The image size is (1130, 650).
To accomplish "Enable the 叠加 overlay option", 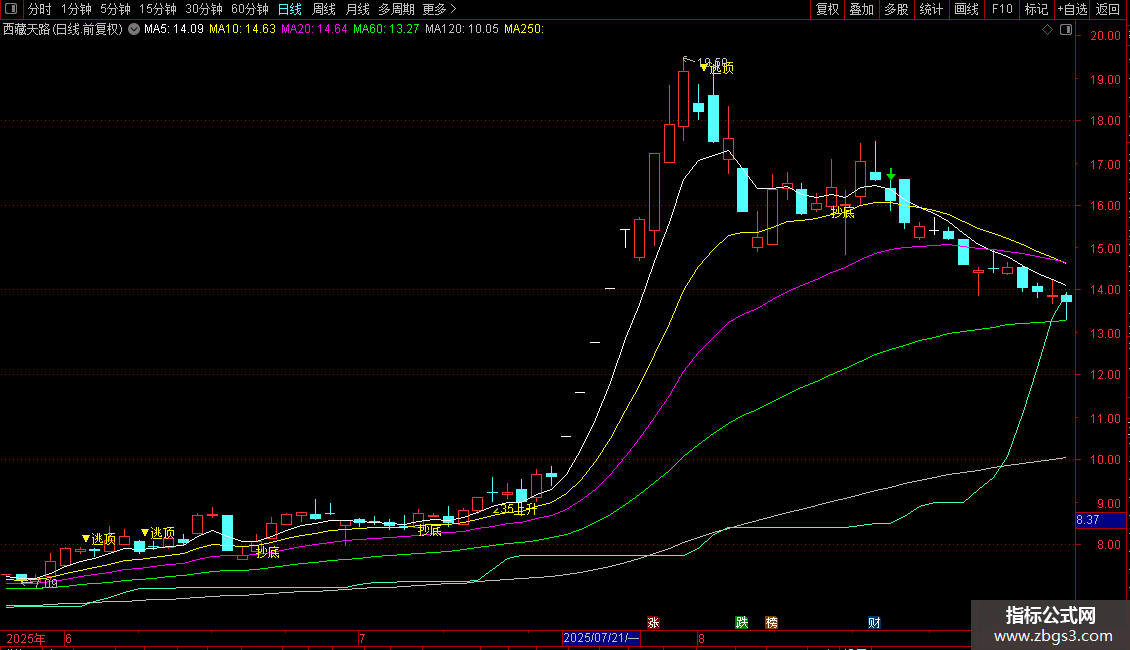I will click(861, 9).
